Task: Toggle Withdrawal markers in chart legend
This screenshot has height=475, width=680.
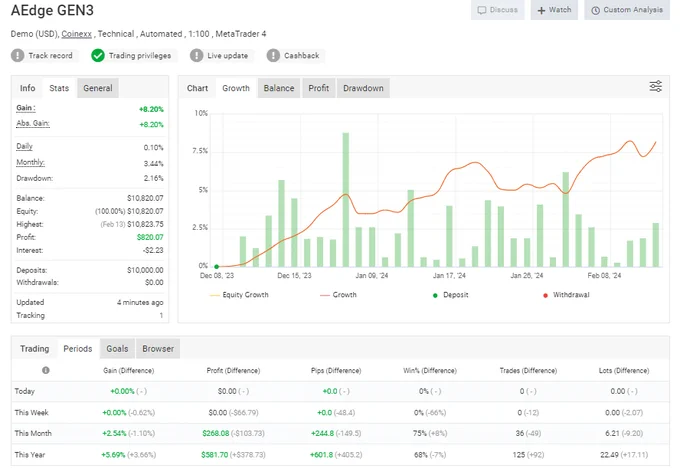Action: [x=566, y=295]
